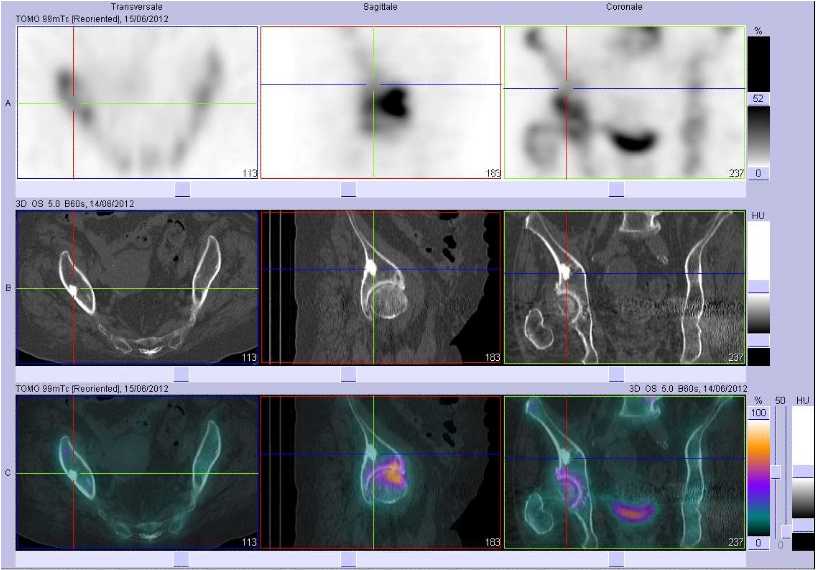816x570 pixels.
Task: Click the upper value 100 on fused color scale
Action: pyautogui.click(x=758, y=413)
